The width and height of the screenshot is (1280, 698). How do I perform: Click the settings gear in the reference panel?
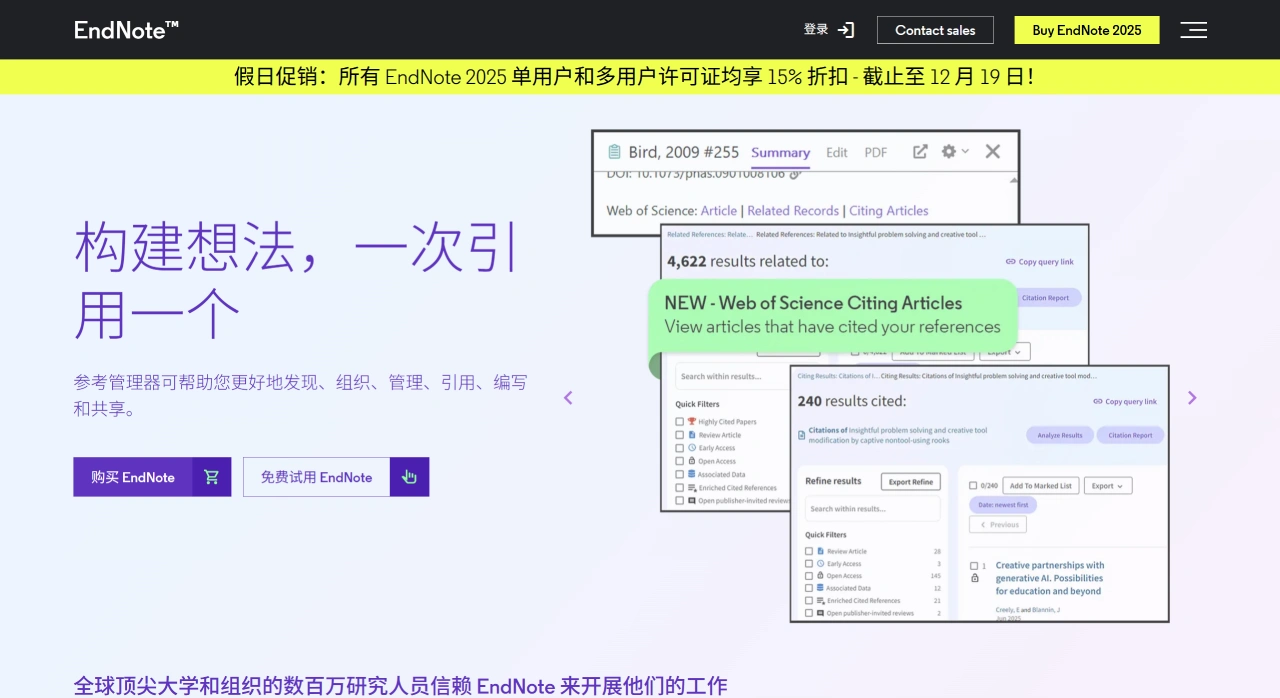(x=948, y=151)
